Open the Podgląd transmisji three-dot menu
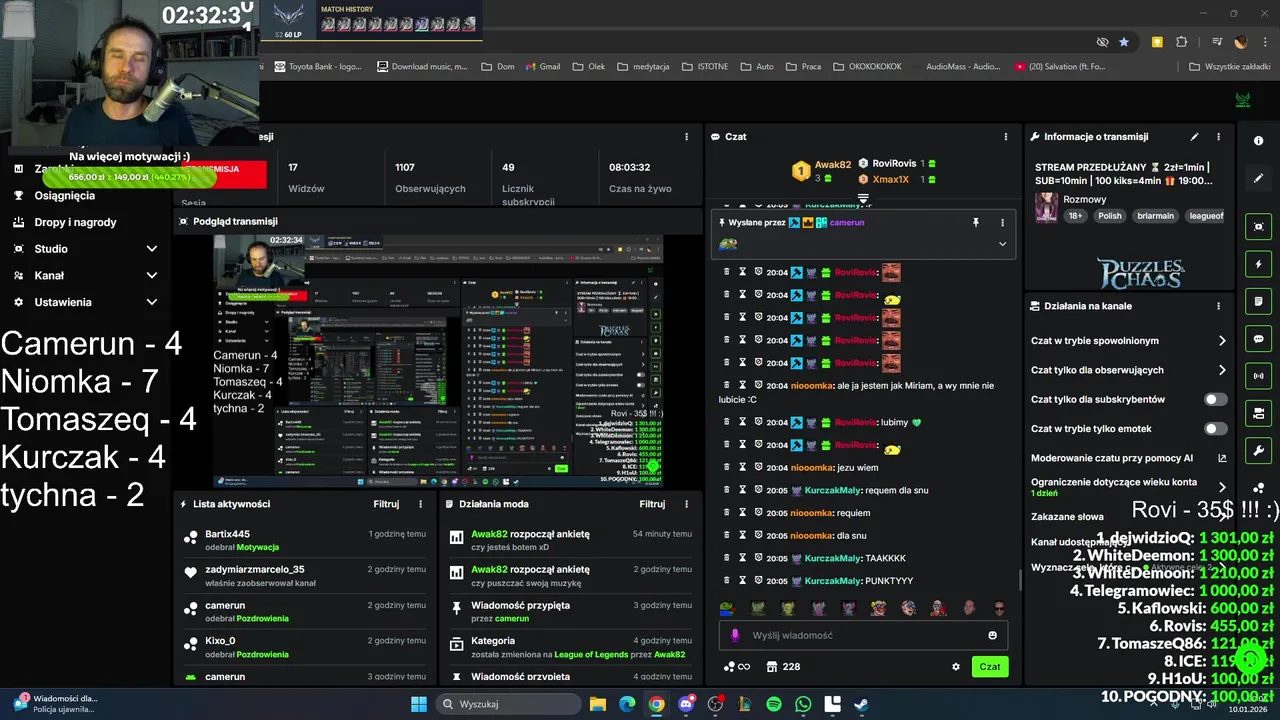Image resolution: width=1280 pixels, height=720 pixels. pyautogui.click(x=686, y=221)
